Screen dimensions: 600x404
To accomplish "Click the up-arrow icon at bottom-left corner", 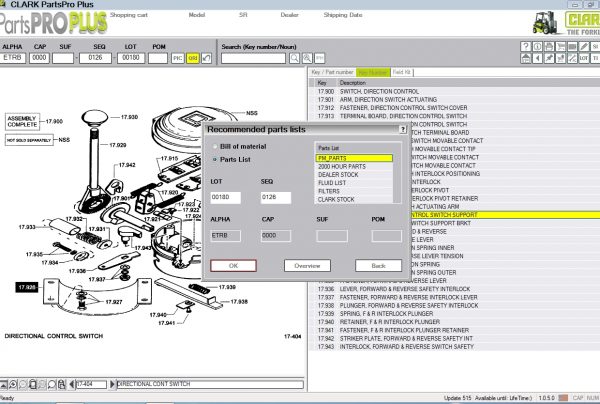I will coord(3,384).
